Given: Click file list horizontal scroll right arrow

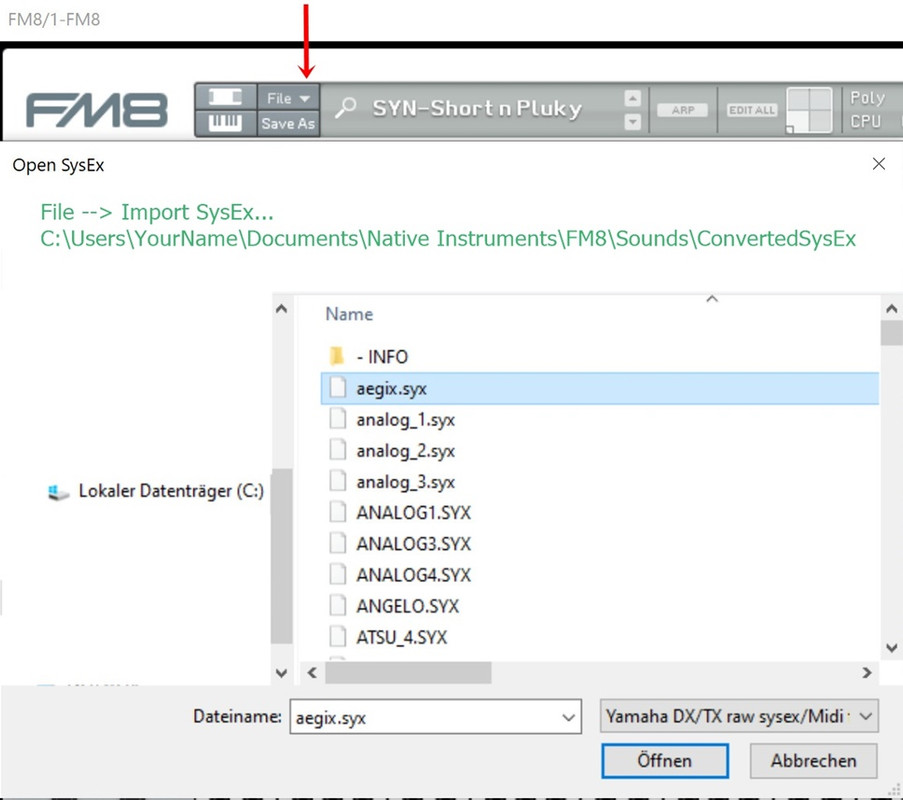Looking at the screenshot, I should point(867,673).
